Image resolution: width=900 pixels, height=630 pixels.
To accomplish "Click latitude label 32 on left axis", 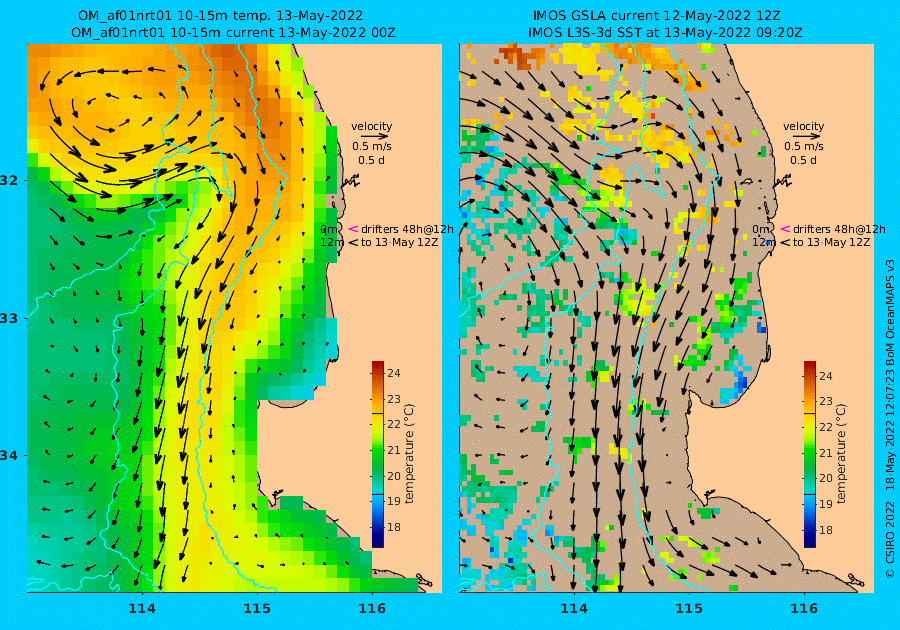I will click(9, 180).
